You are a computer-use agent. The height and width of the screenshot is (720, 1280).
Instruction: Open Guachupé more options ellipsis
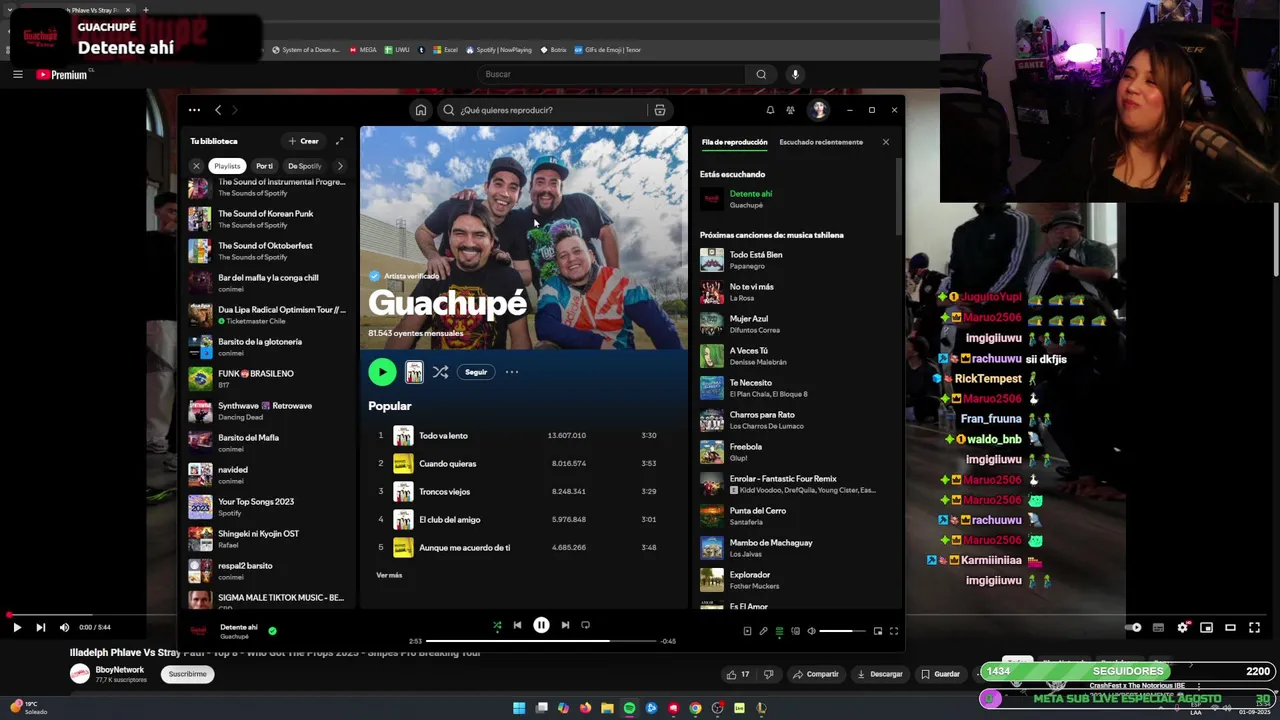[x=512, y=372]
